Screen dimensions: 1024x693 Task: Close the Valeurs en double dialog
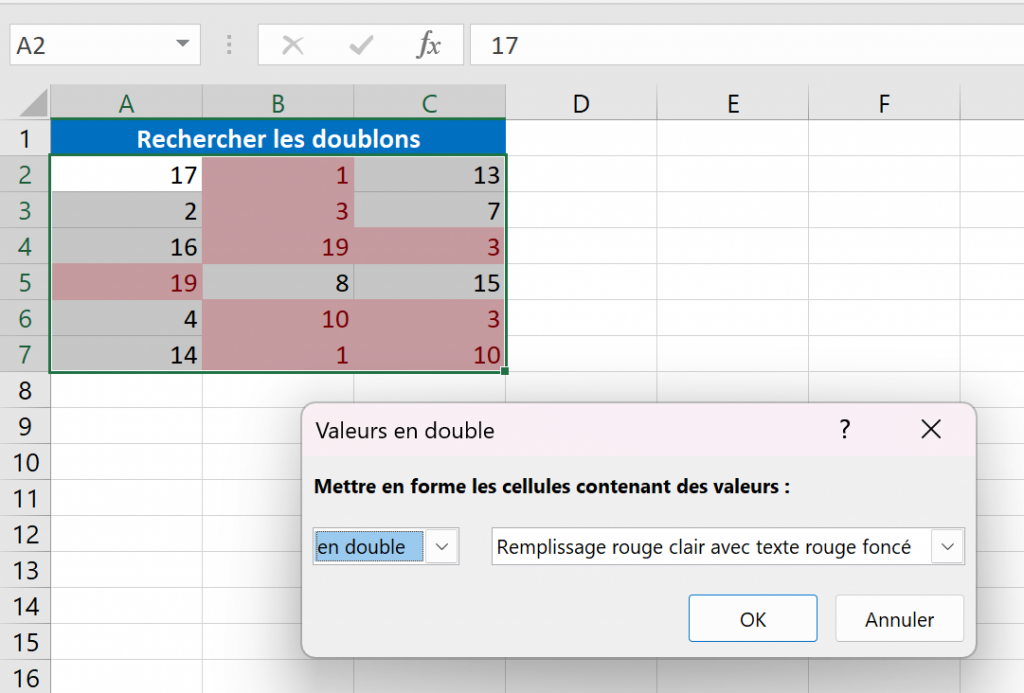[930, 429]
